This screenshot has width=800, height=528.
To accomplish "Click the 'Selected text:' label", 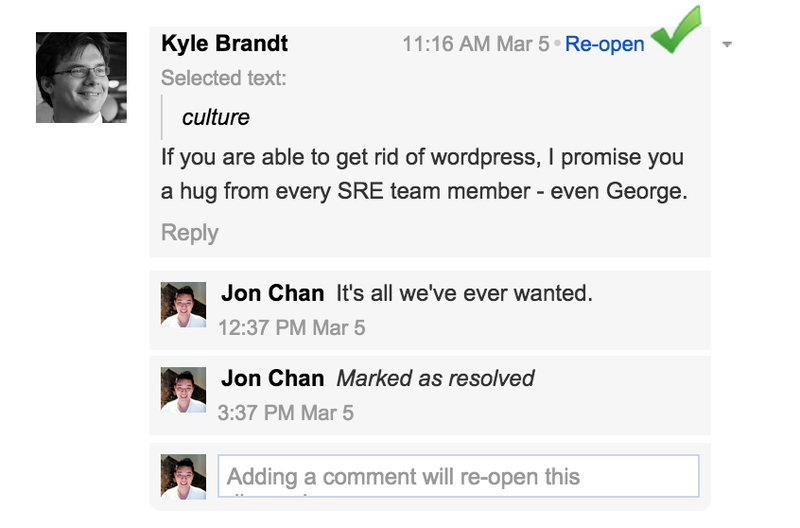I will click(x=224, y=78).
